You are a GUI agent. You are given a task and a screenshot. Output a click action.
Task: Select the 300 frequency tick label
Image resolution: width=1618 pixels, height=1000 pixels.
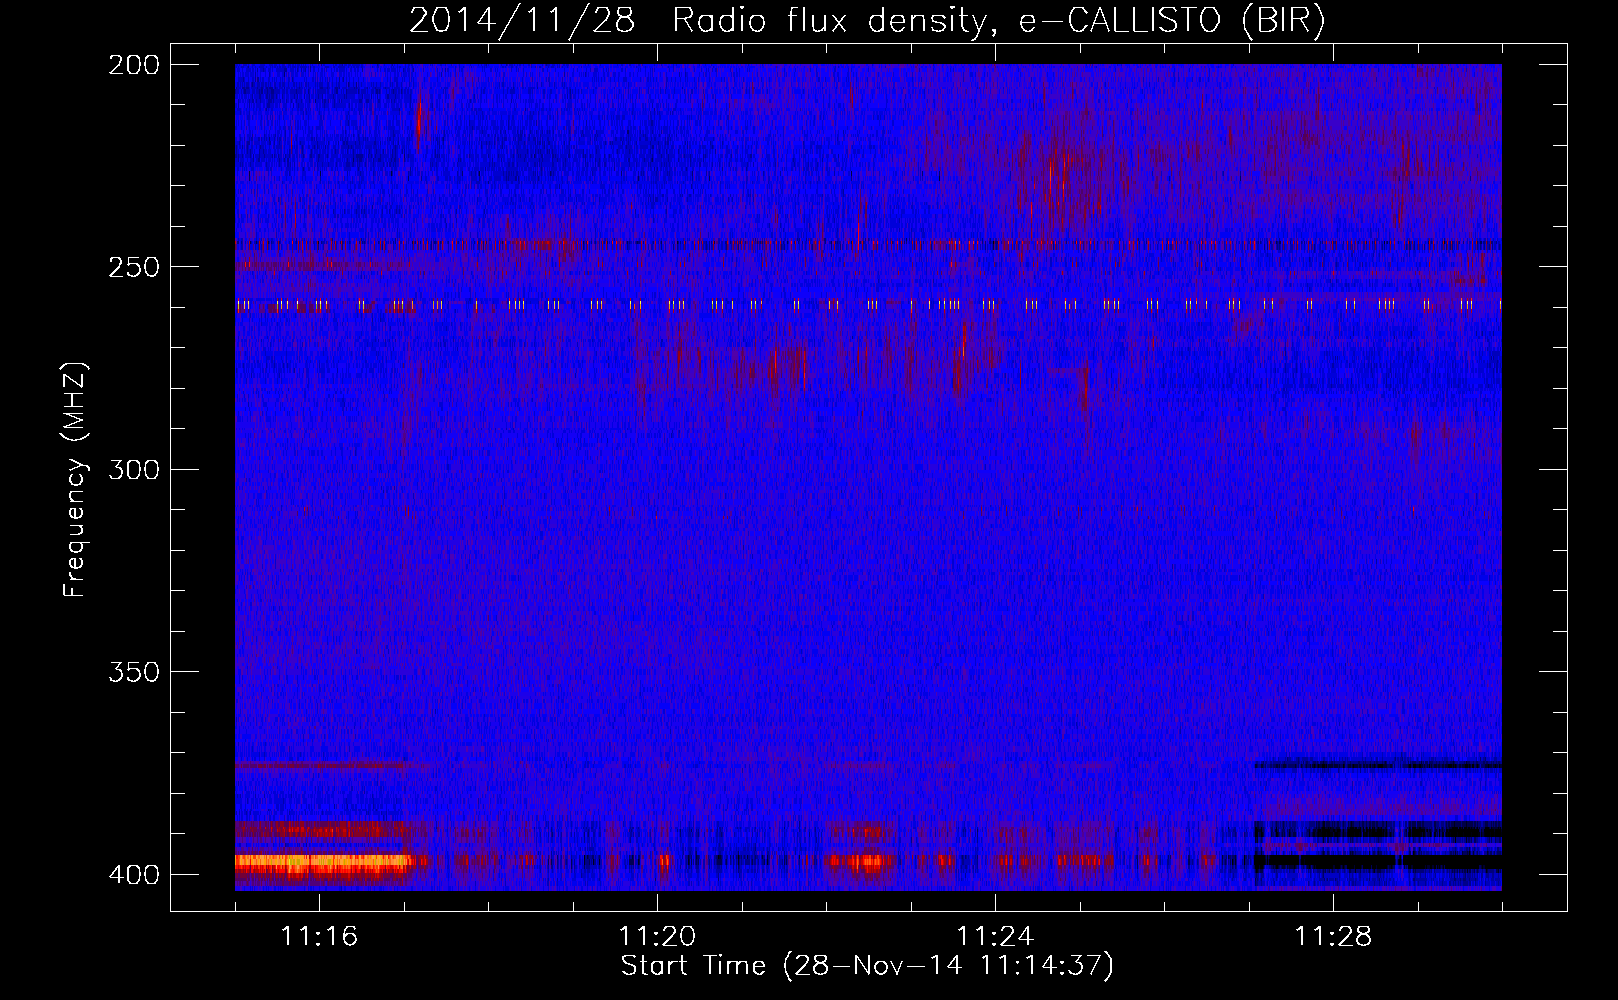click(x=134, y=469)
